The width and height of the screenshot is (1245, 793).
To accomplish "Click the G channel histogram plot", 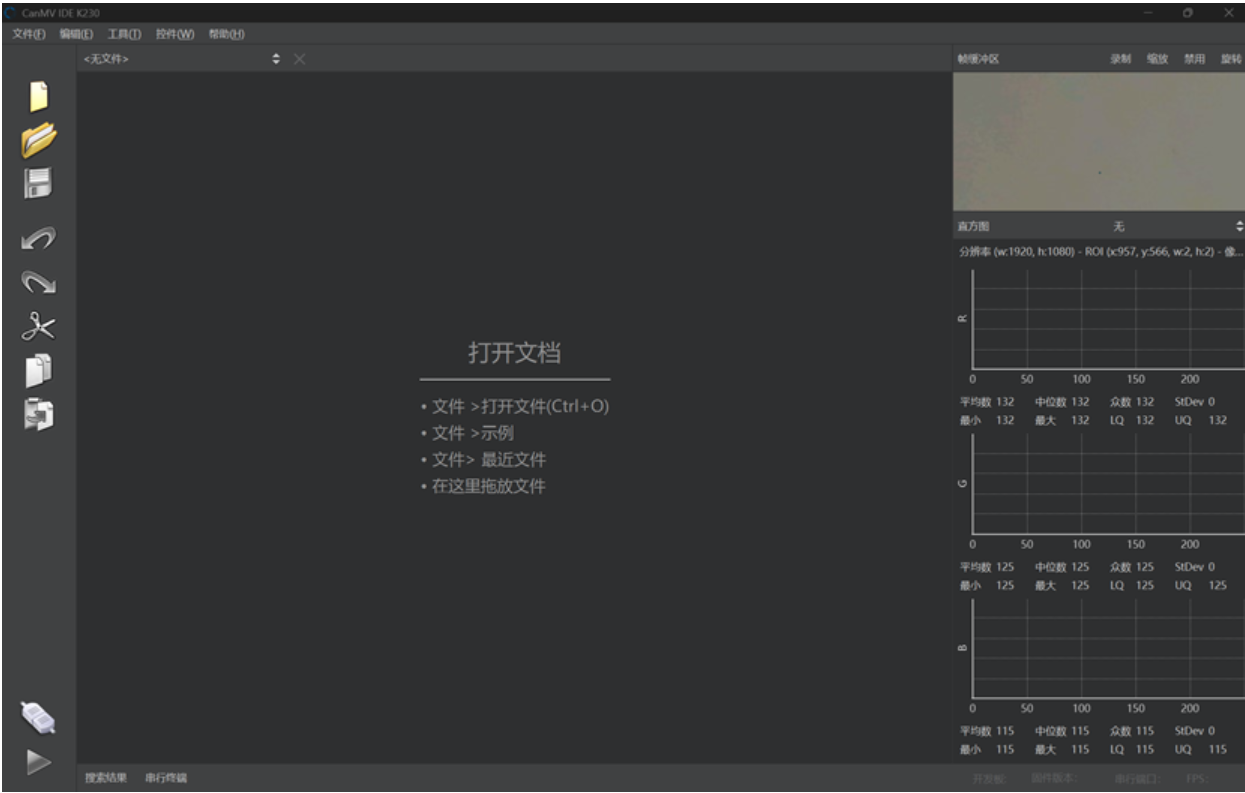I will [1109, 485].
